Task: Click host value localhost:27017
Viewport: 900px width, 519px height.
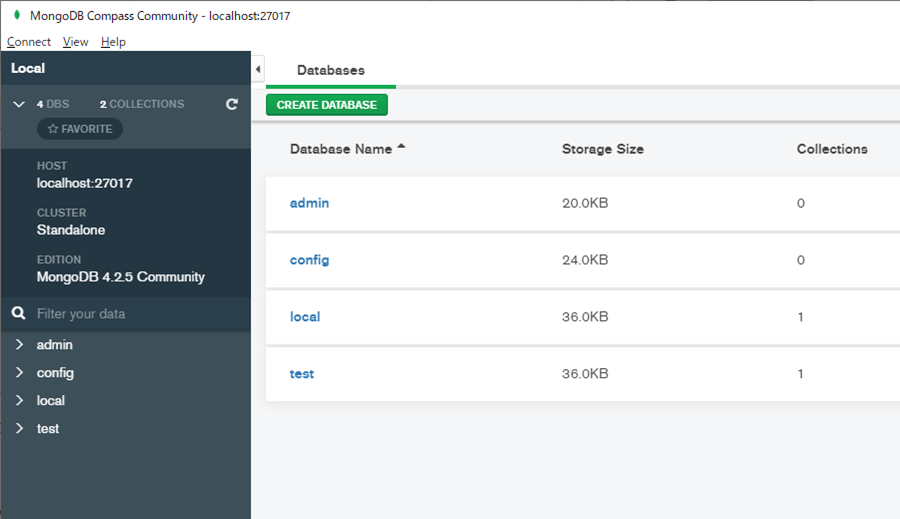Action: click(x=84, y=183)
